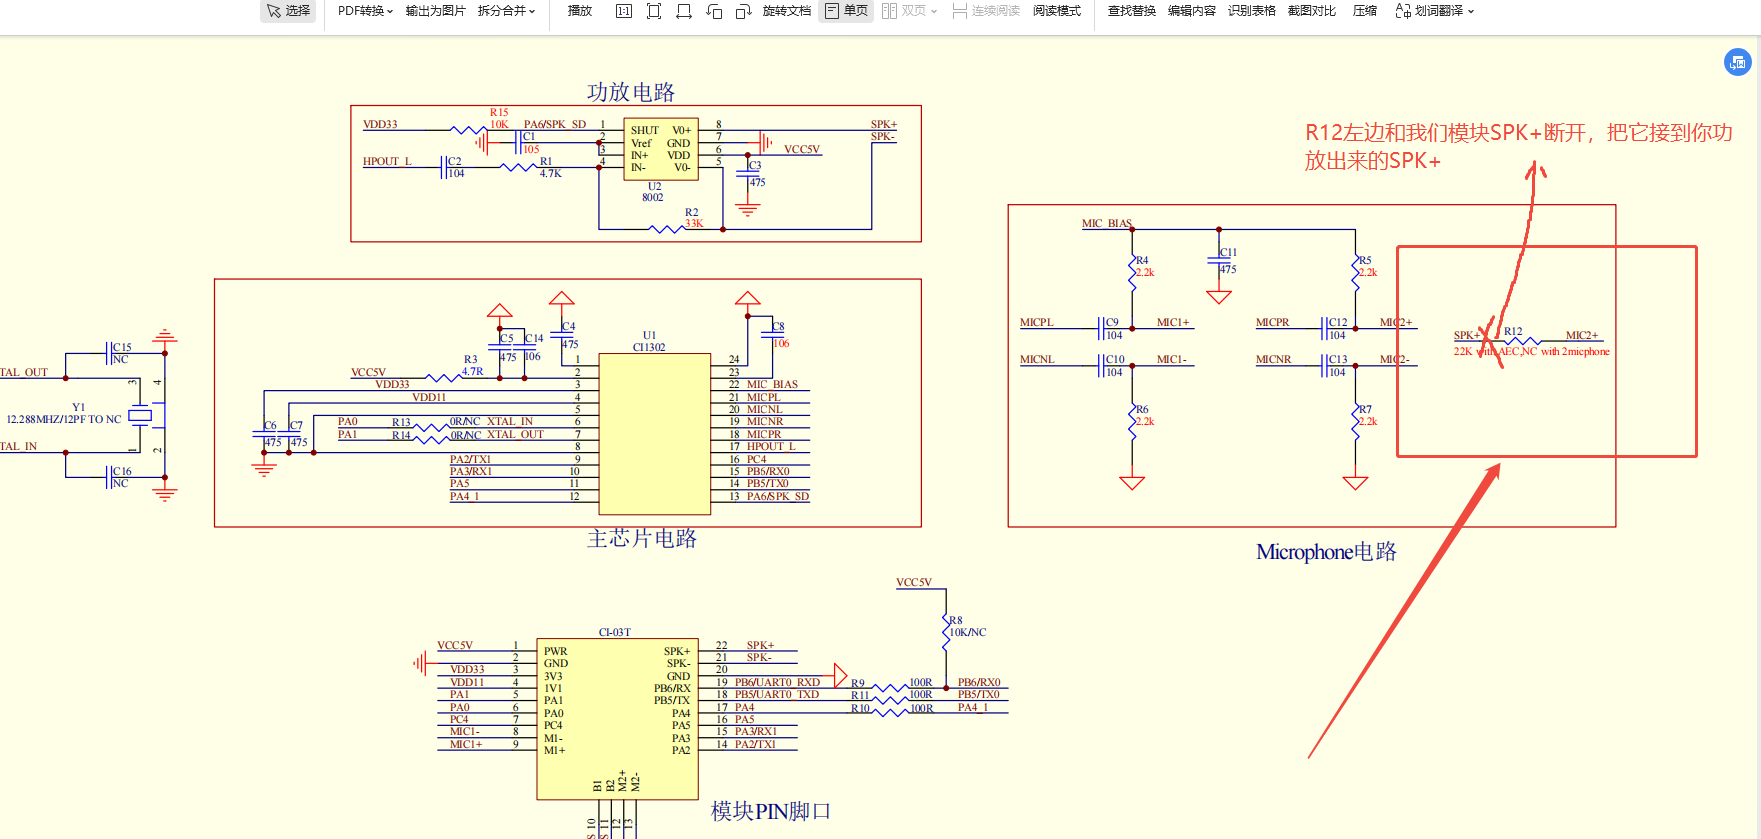Expand the 划词翻译 dropdown arrow

tap(1471, 12)
